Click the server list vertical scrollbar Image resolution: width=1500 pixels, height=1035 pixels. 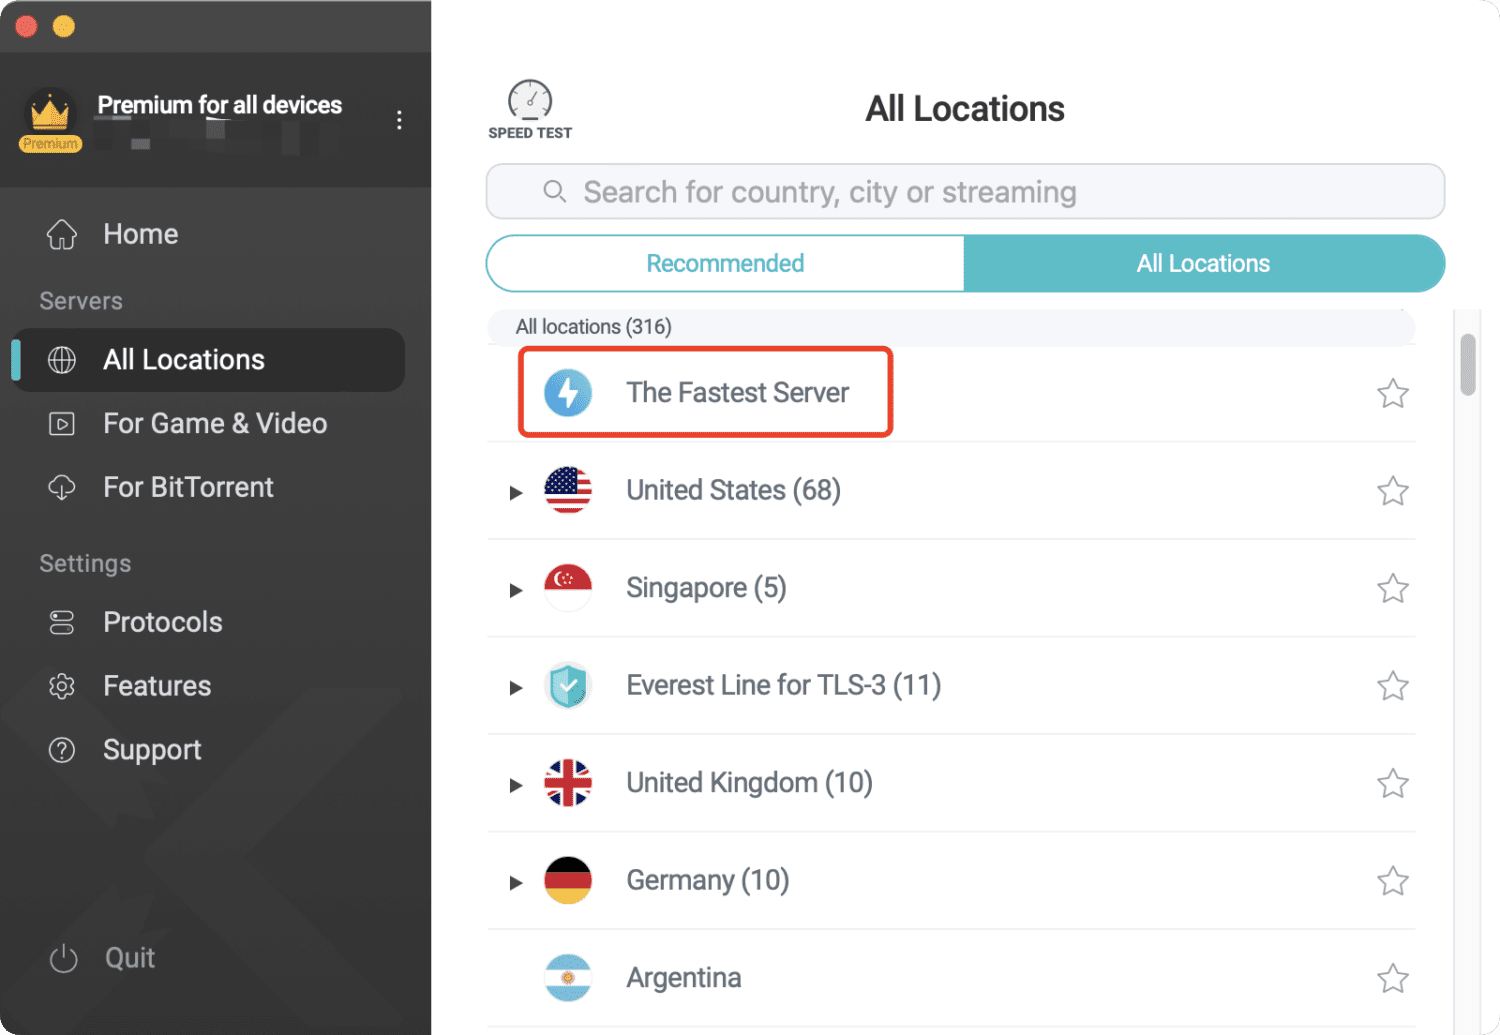tap(1467, 365)
